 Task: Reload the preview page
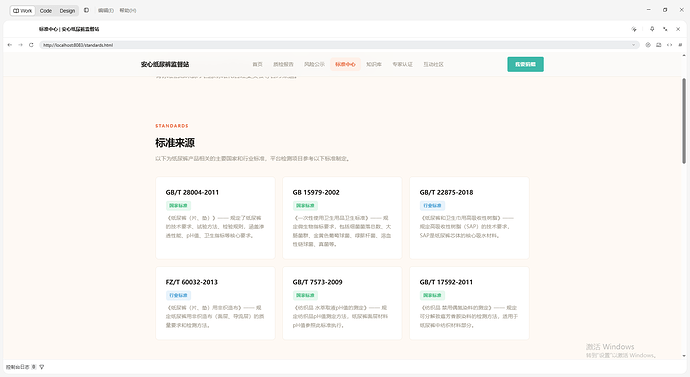tap(31, 45)
